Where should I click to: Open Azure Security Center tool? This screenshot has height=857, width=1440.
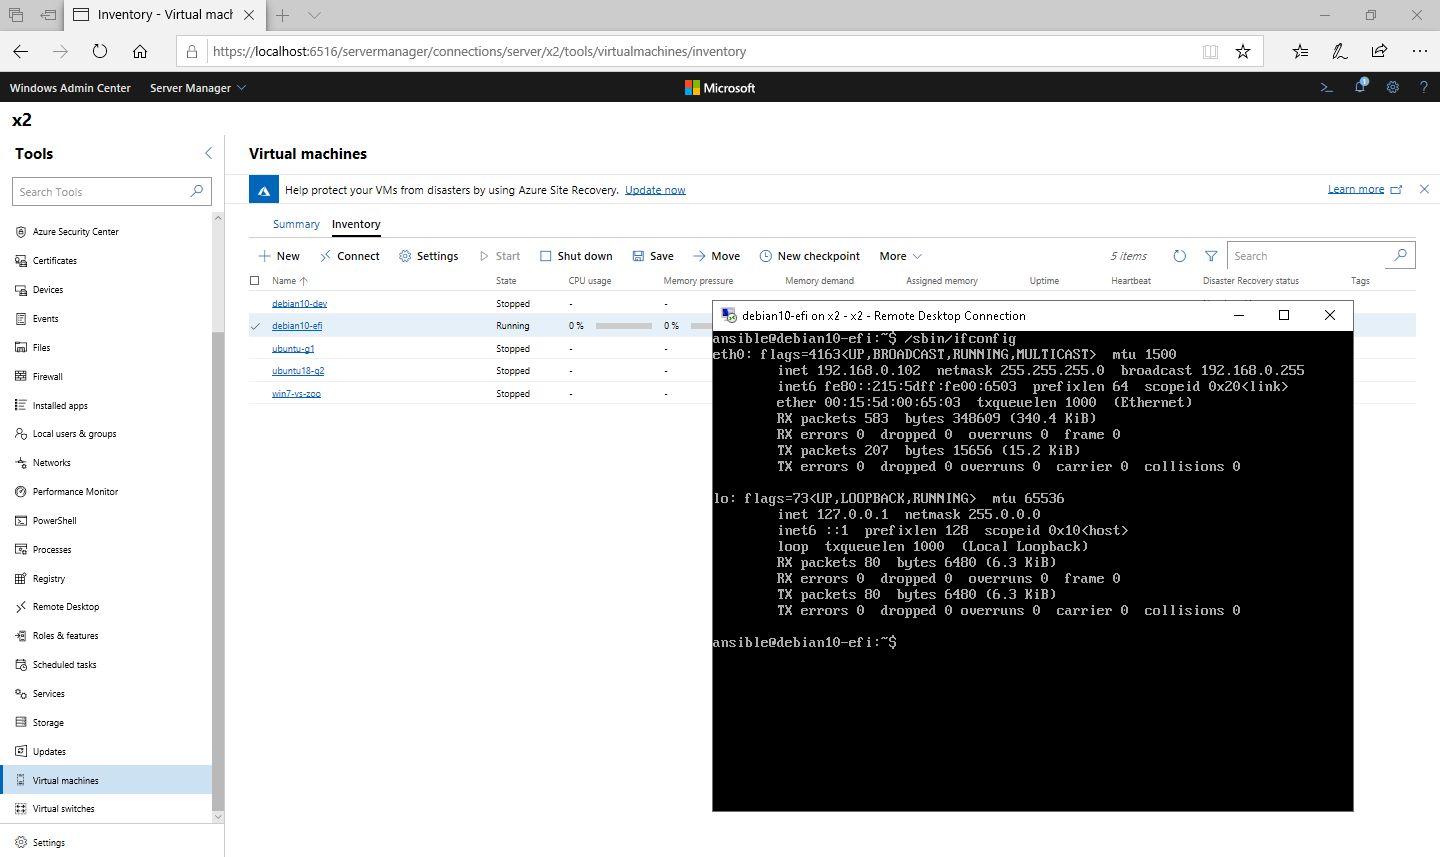coord(75,232)
